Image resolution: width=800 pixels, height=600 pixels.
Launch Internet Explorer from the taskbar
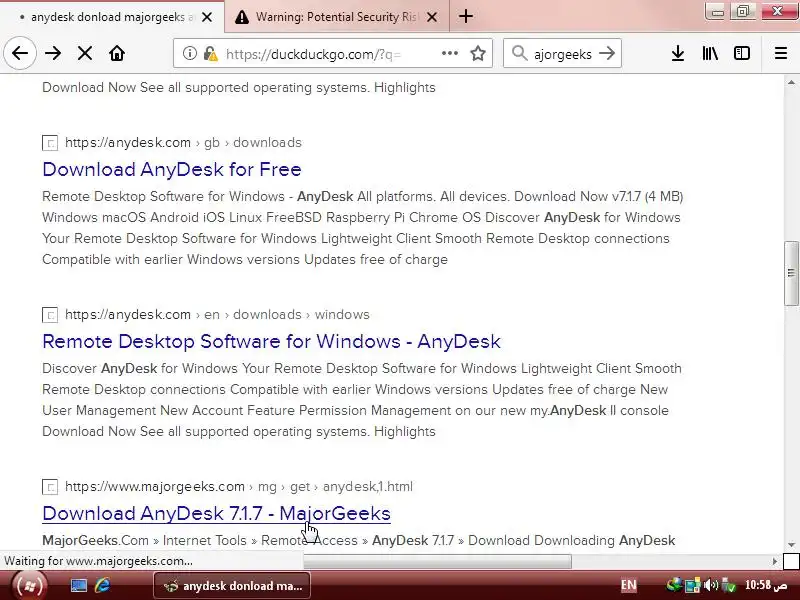point(102,585)
